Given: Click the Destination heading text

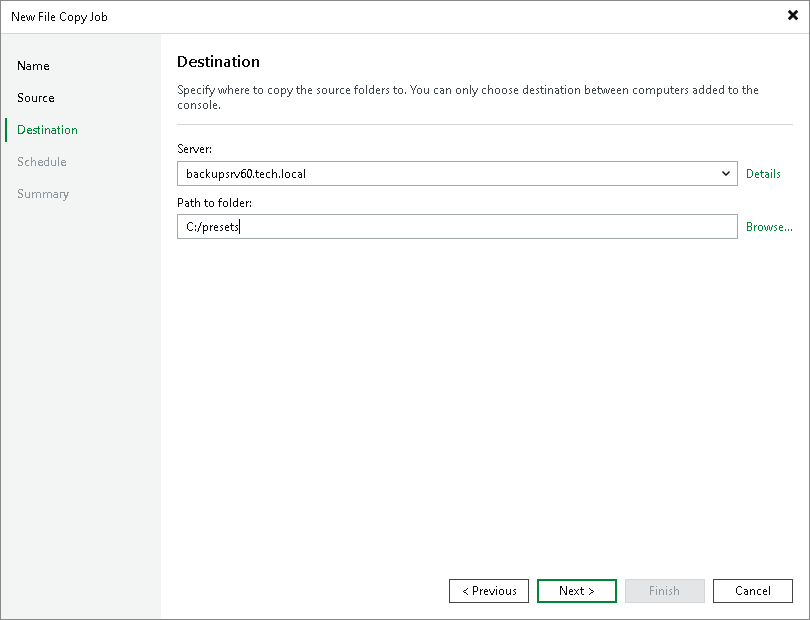Looking at the screenshot, I should tap(219, 61).
